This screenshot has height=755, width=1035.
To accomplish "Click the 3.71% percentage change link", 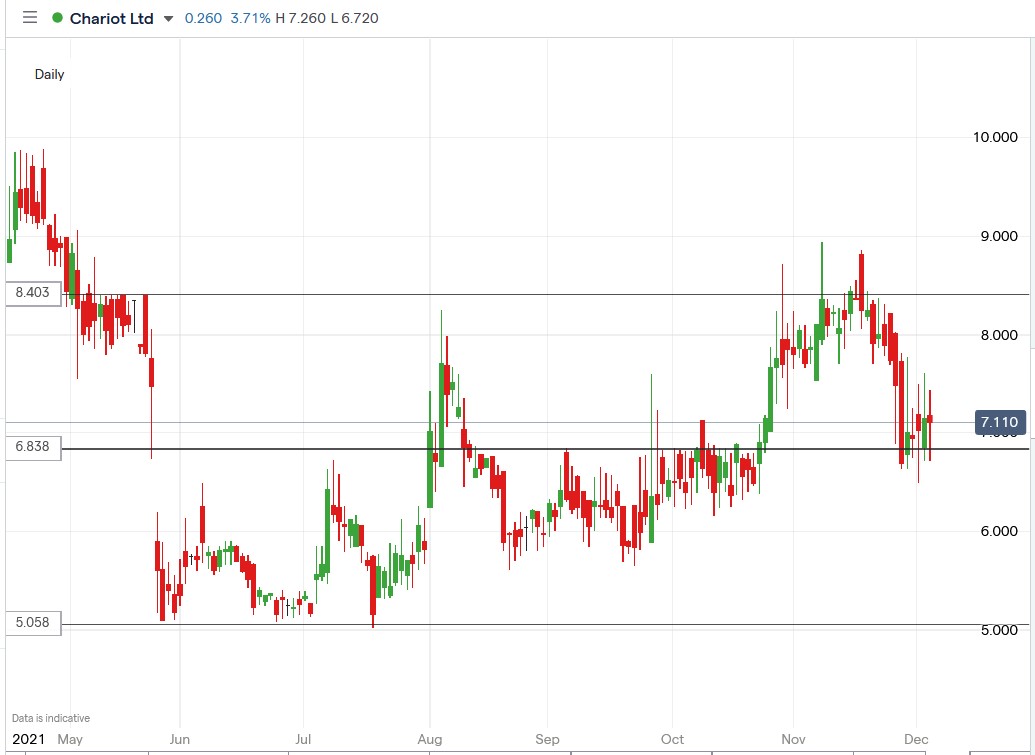I will pos(247,17).
